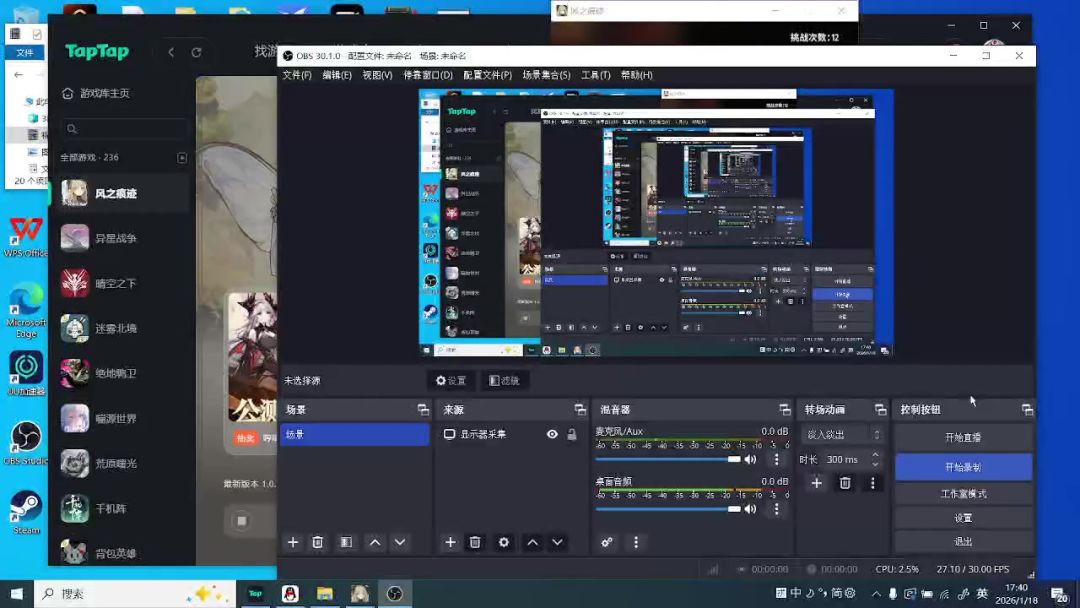Viewport: 1080px width, 608px height.
Task: Select 异星战争 in TapTap game list
Action: (120, 238)
